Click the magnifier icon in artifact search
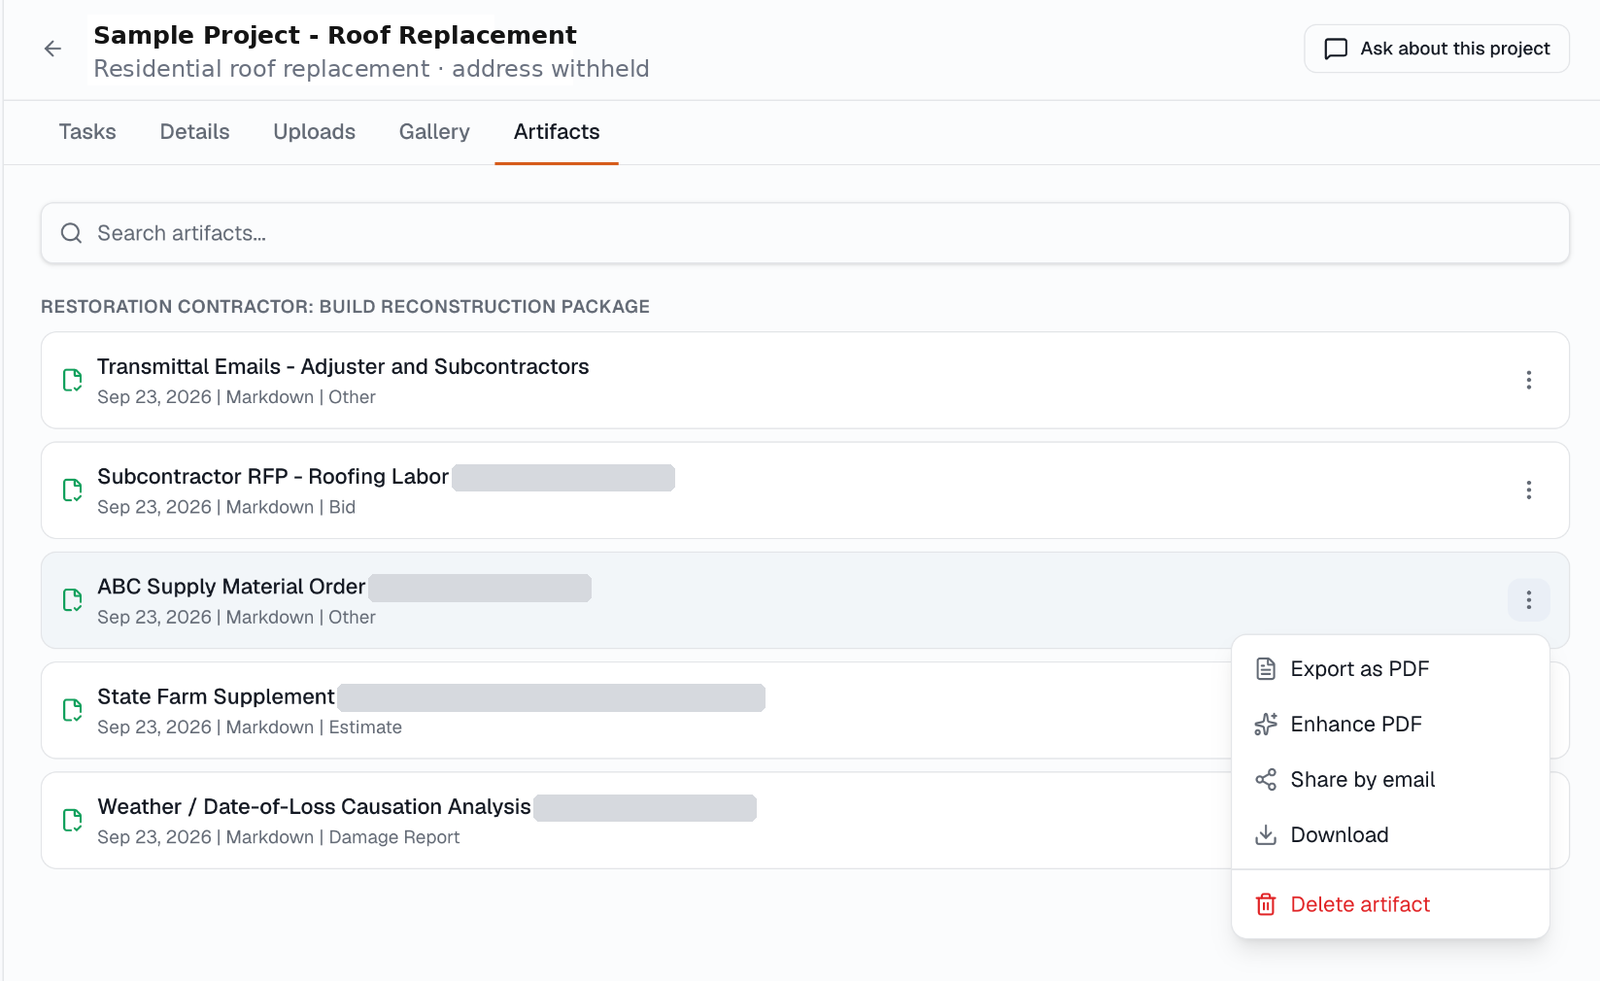 [71, 233]
